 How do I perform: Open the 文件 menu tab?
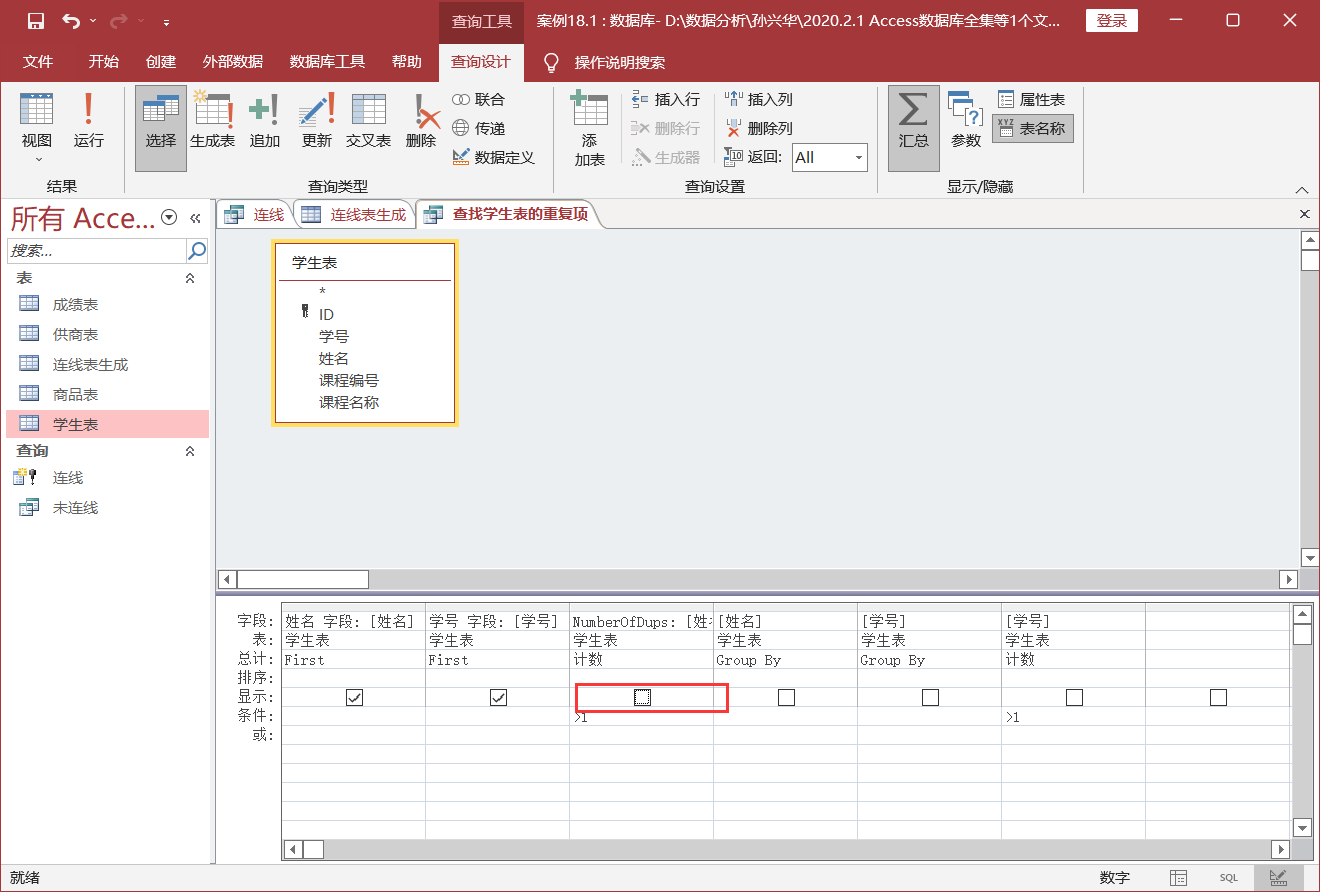(38, 61)
